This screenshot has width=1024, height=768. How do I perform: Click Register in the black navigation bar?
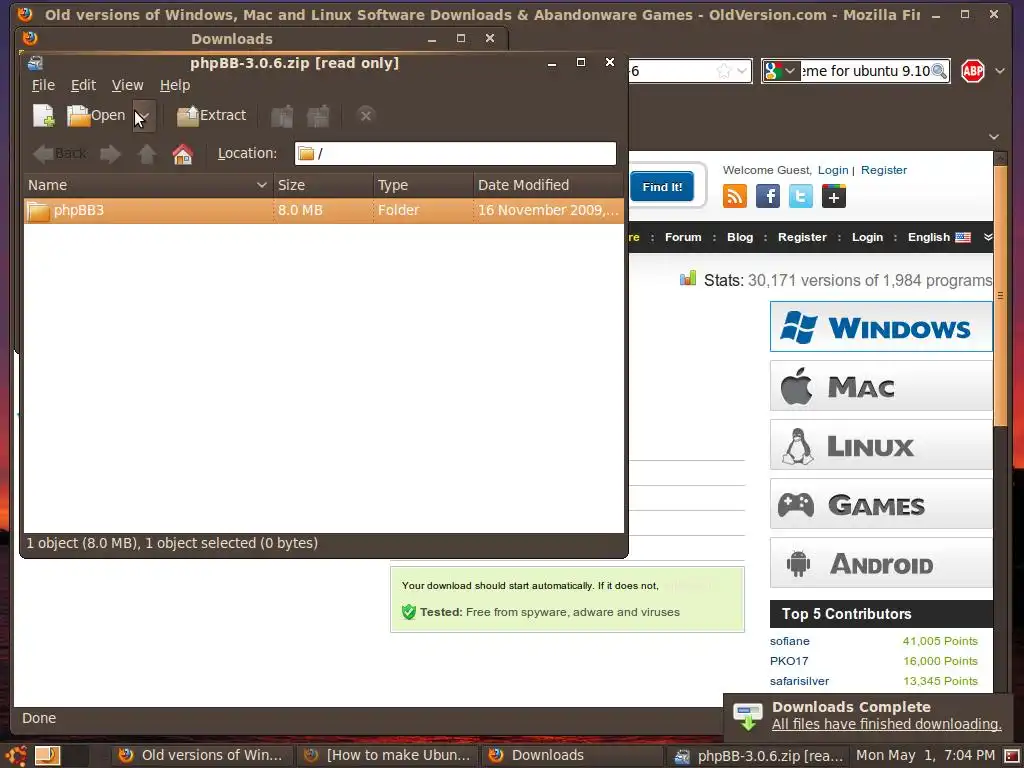point(802,237)
